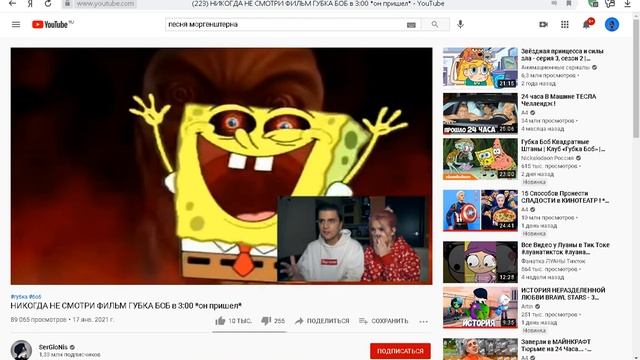Click title Губка Боб Квадратные Штаны Клуб
Image resolution: width=640 pixels, height=360 pixels.
tap(563, 145)
